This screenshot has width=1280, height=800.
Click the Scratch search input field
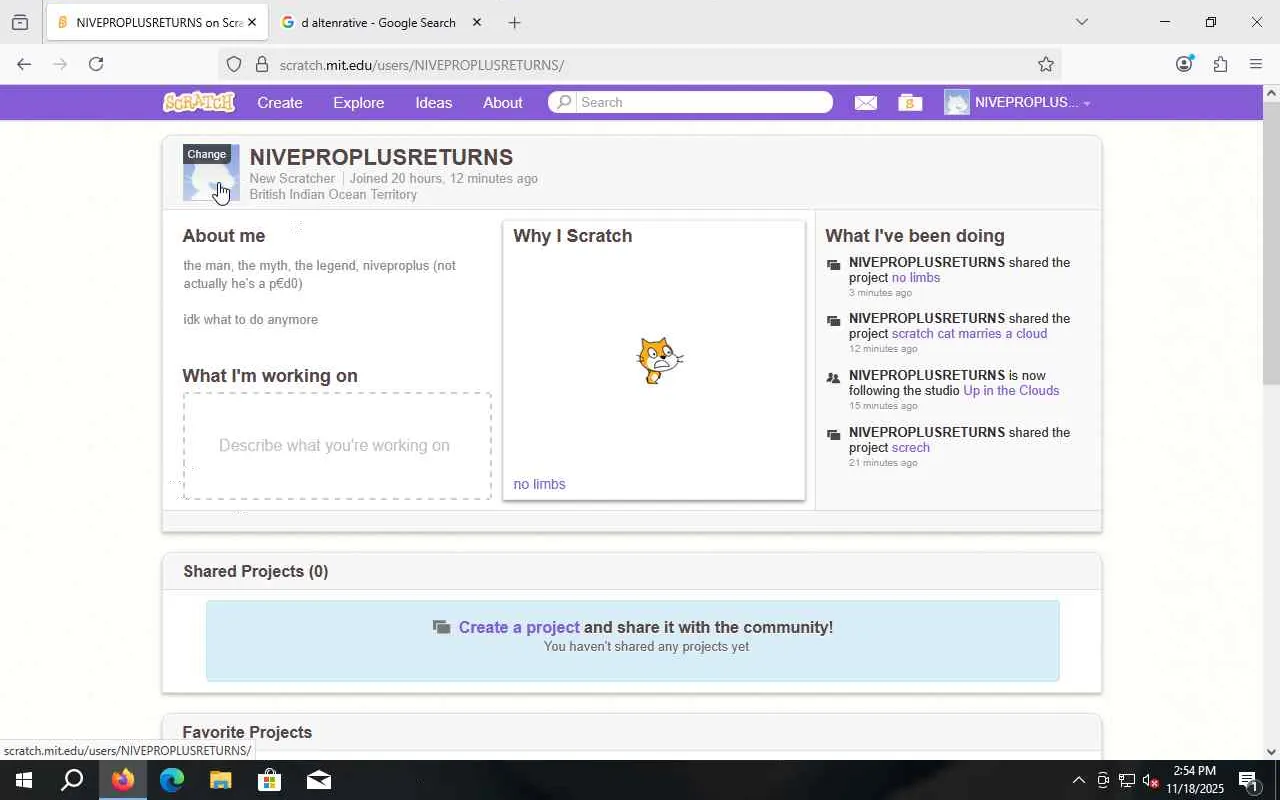tap(704, 102)
